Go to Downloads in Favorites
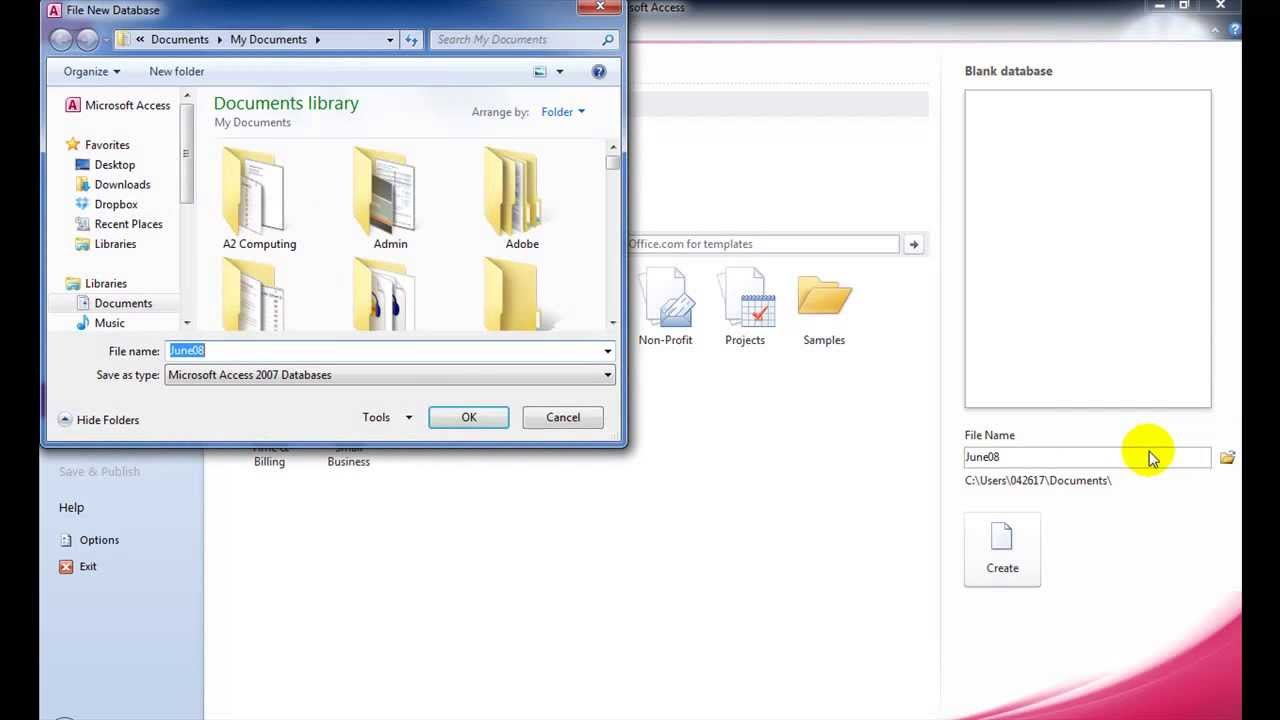The image size is (1280, 720). [x=113, y=184]
